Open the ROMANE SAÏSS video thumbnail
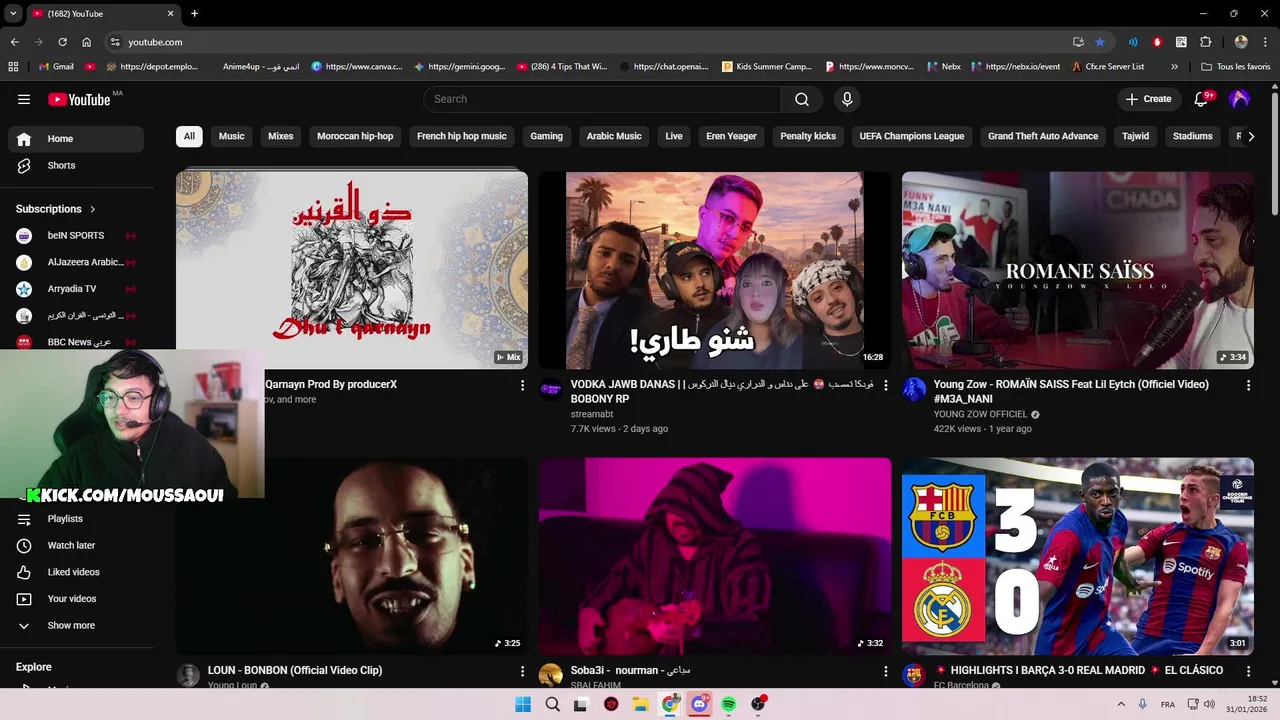The image size is (1280, 720). coord(1078,270)
